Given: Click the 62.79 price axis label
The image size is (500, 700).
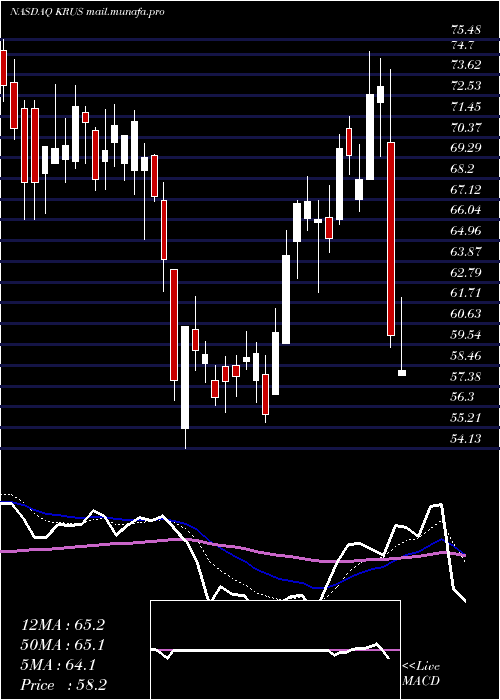Looking at the screenshot, I should pyautogui.click(x=466, y=272).
